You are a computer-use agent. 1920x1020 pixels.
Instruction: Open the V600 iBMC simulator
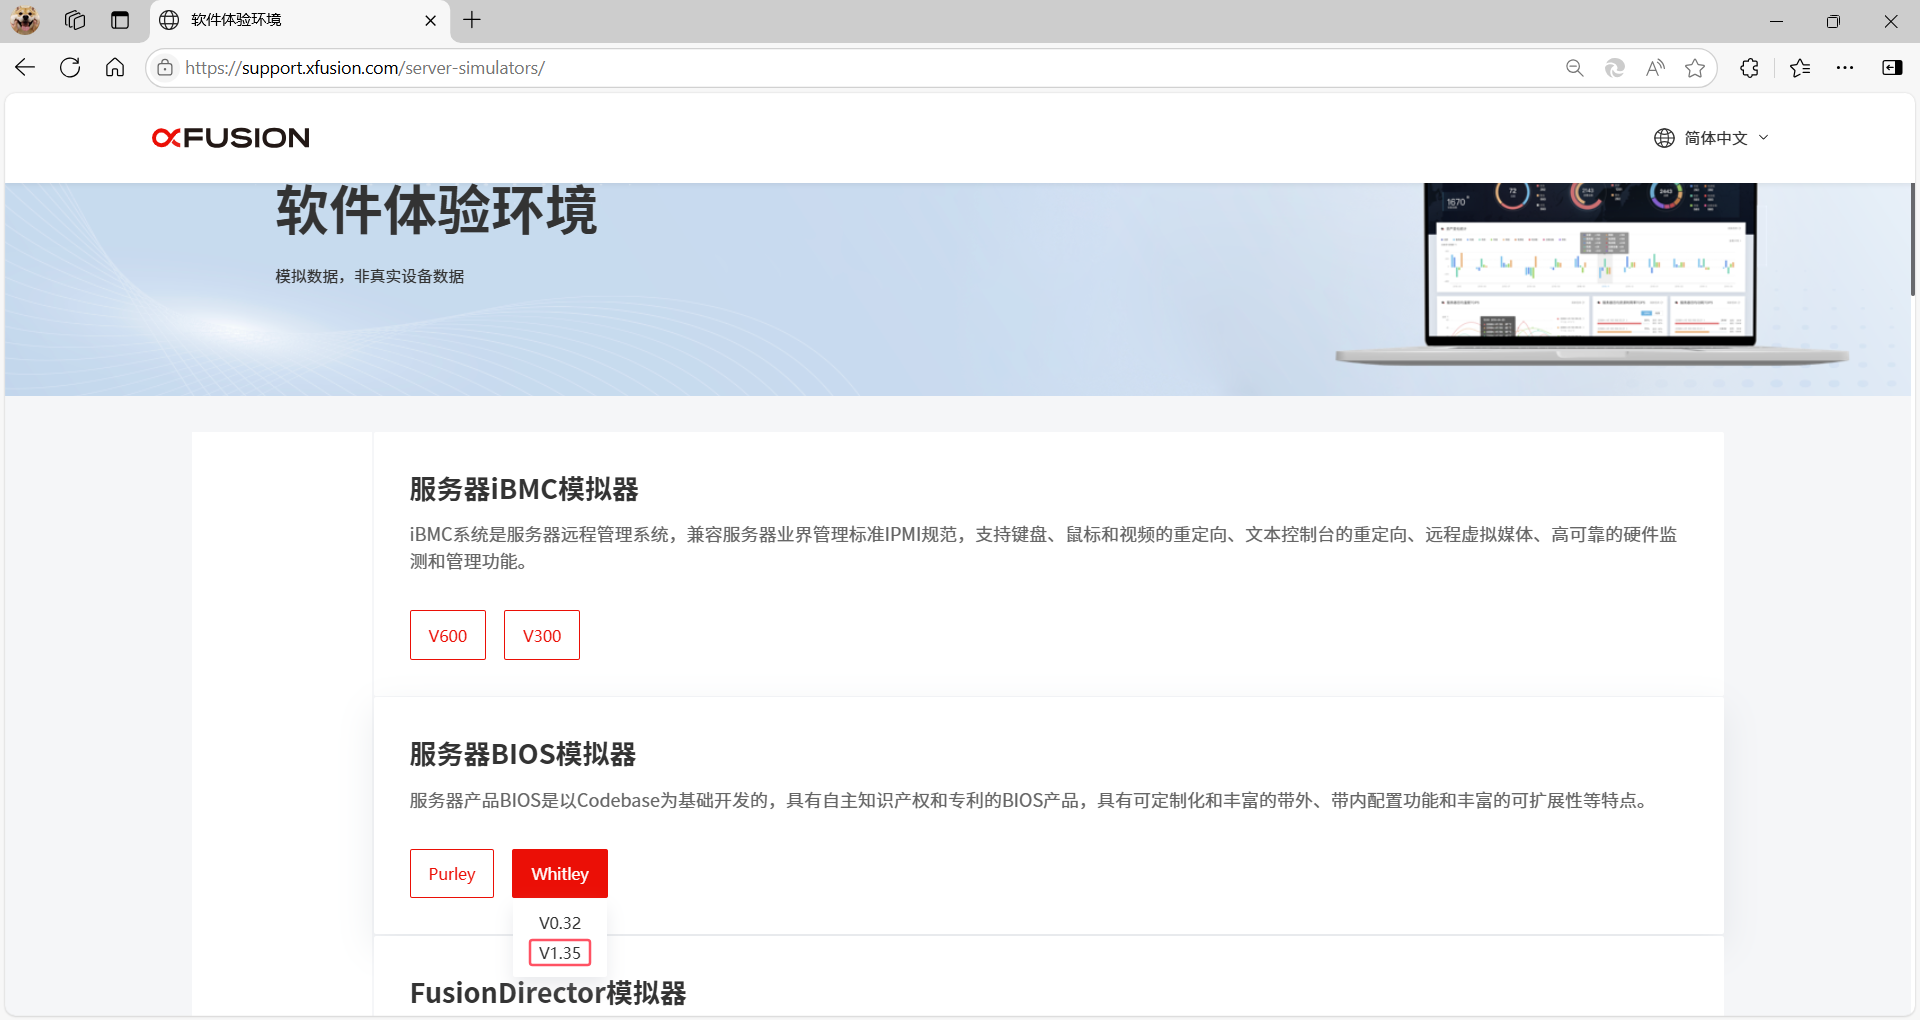[x=448, y=635]
